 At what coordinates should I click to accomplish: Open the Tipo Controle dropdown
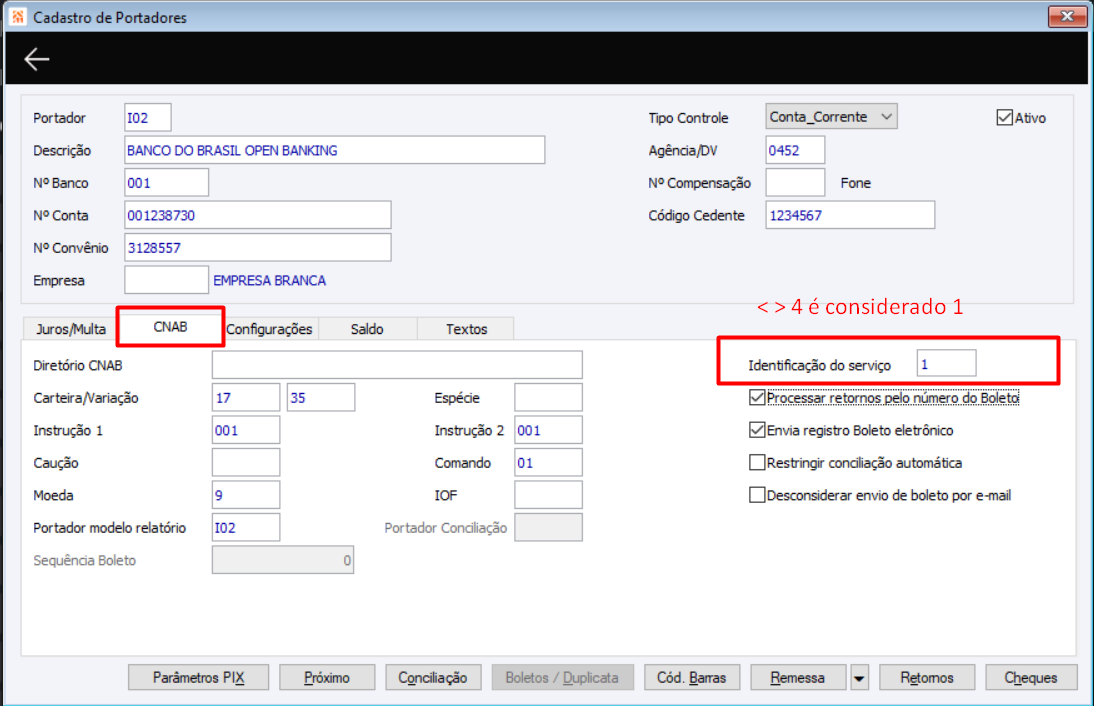coord(831,117)
